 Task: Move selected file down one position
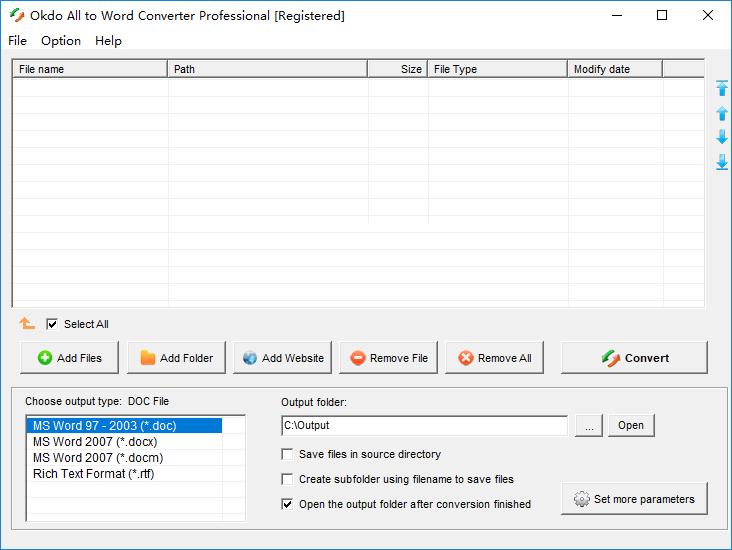coord(722,137)
